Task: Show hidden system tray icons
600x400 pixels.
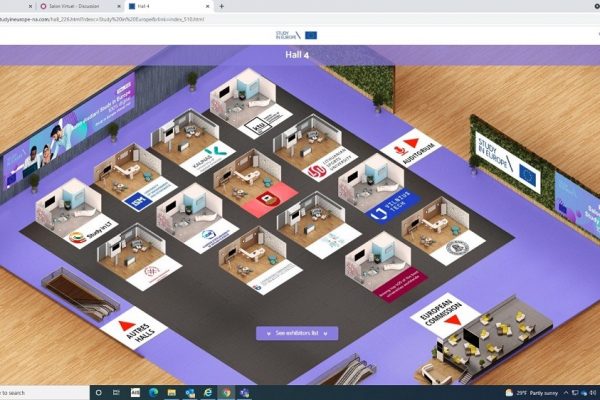Action: [x=566, y=393]
